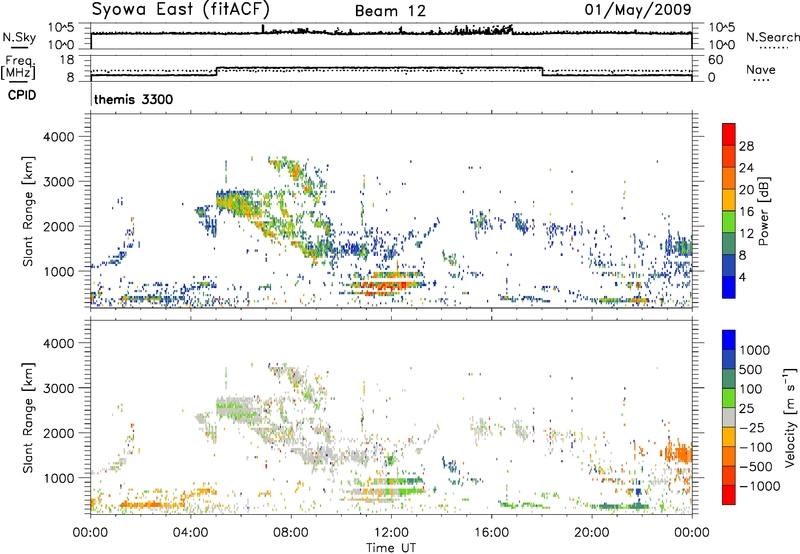Click the "500" tick on Velocity color bar
This screenshot has width=800, height=554.
pos(751,369)
